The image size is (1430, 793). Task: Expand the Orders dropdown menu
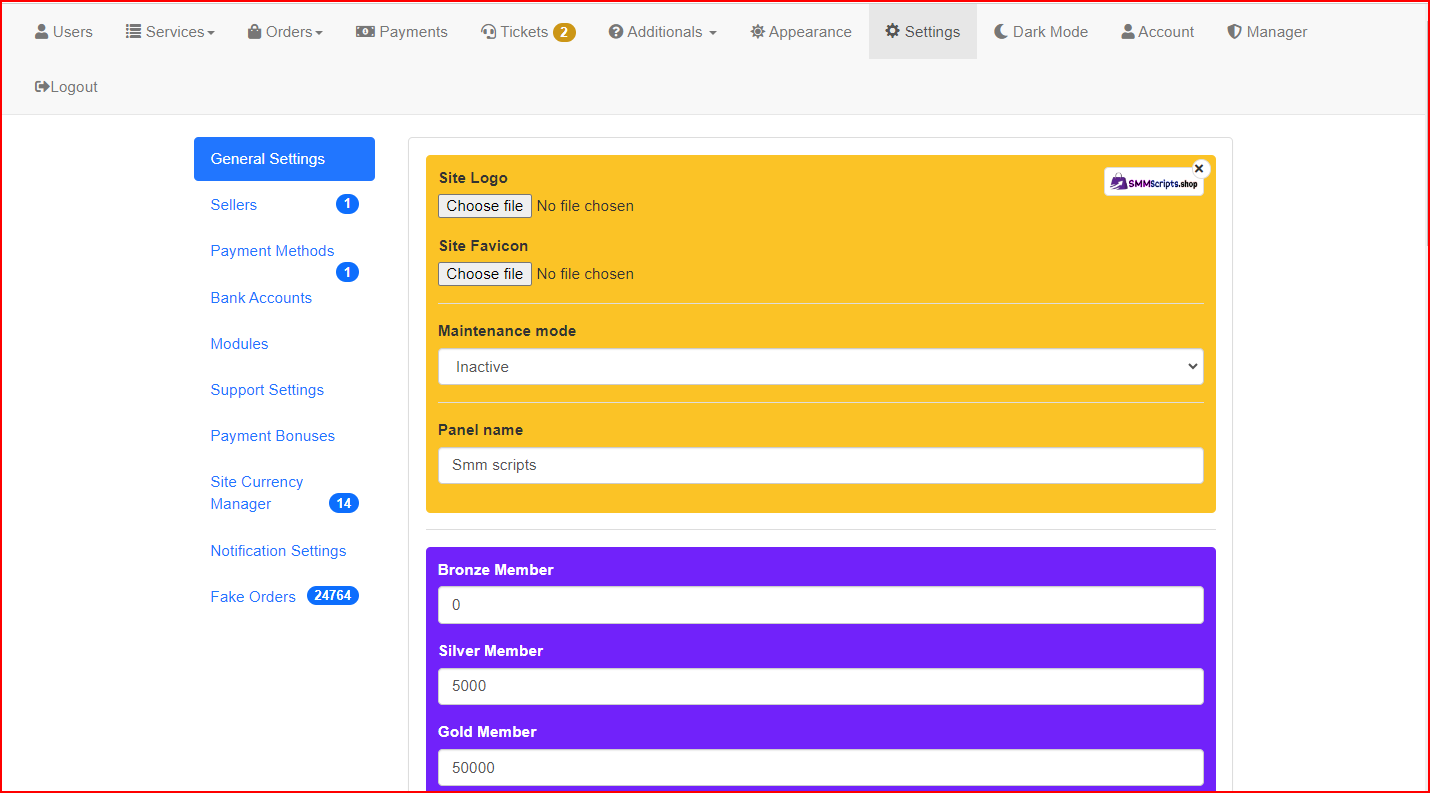point(285,32)
